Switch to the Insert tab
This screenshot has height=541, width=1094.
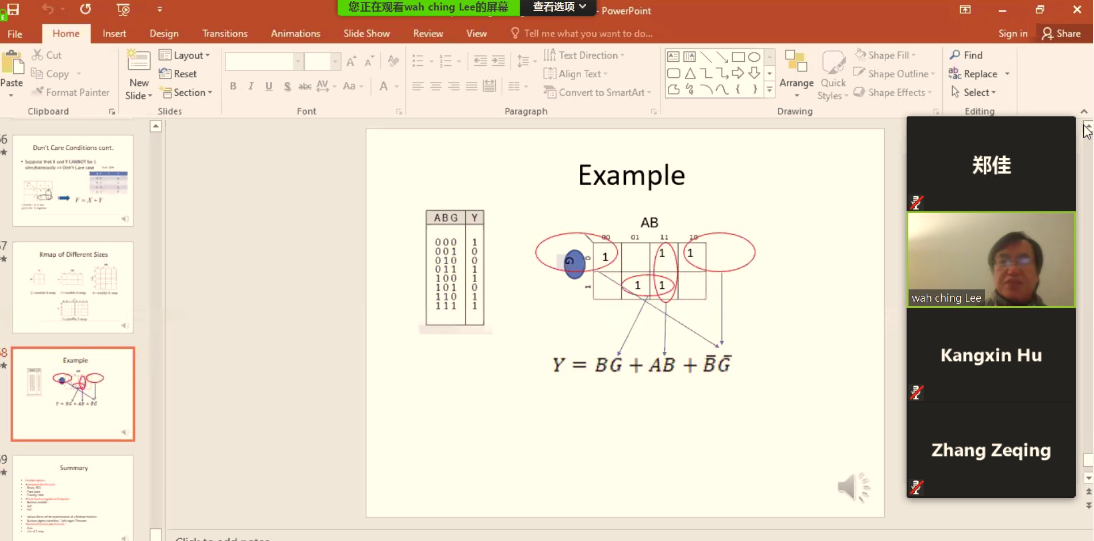coord(114,33)
